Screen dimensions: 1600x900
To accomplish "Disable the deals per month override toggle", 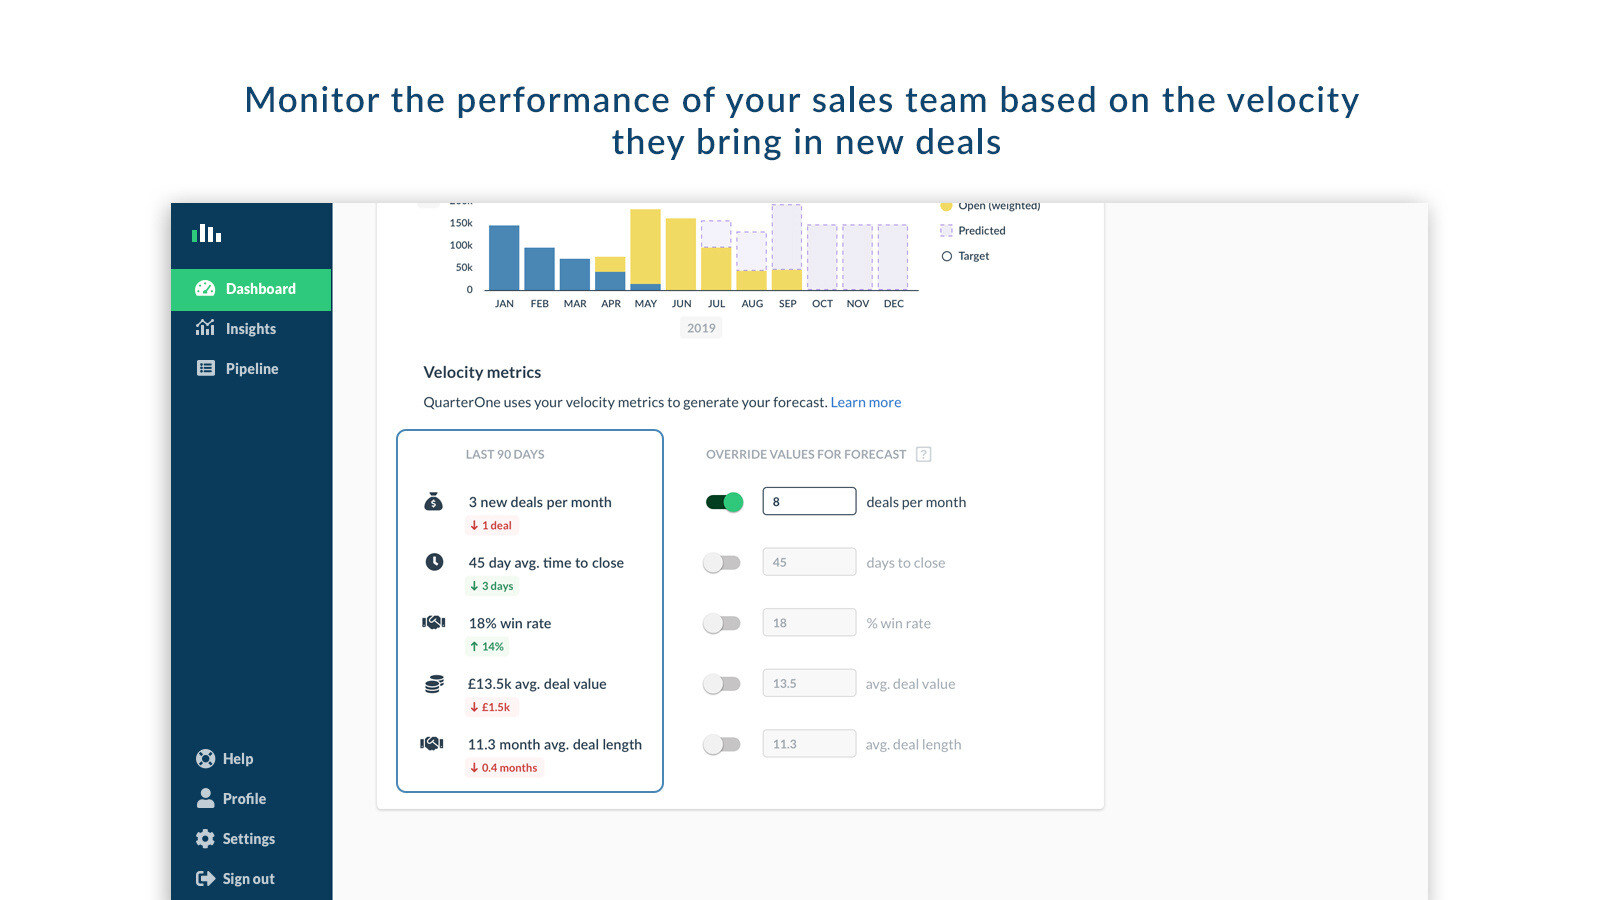I will pos(724,502).
